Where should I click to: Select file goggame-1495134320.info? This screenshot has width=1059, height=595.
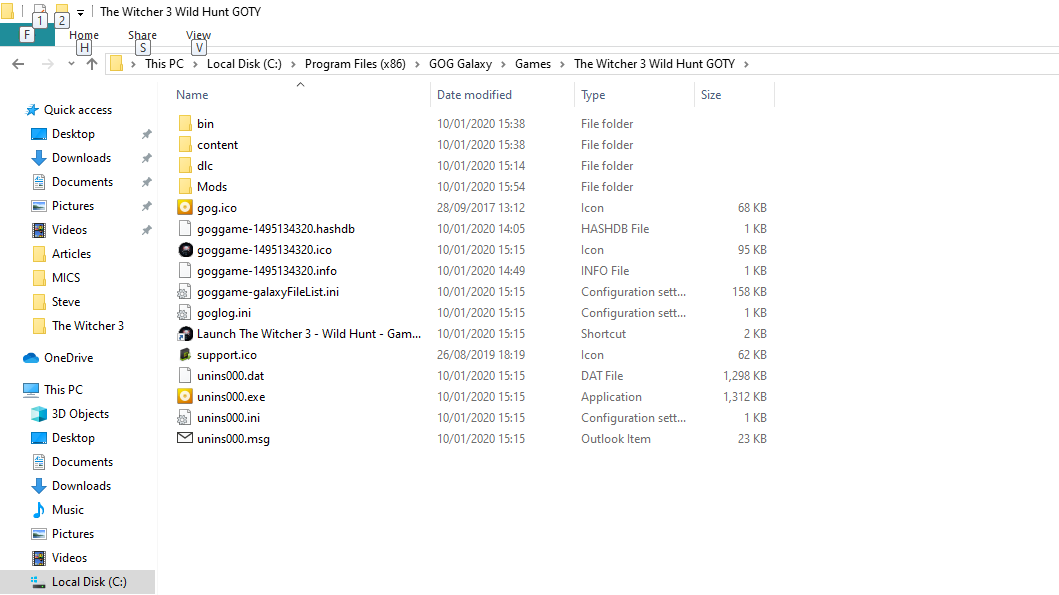[x=267, y=271]
